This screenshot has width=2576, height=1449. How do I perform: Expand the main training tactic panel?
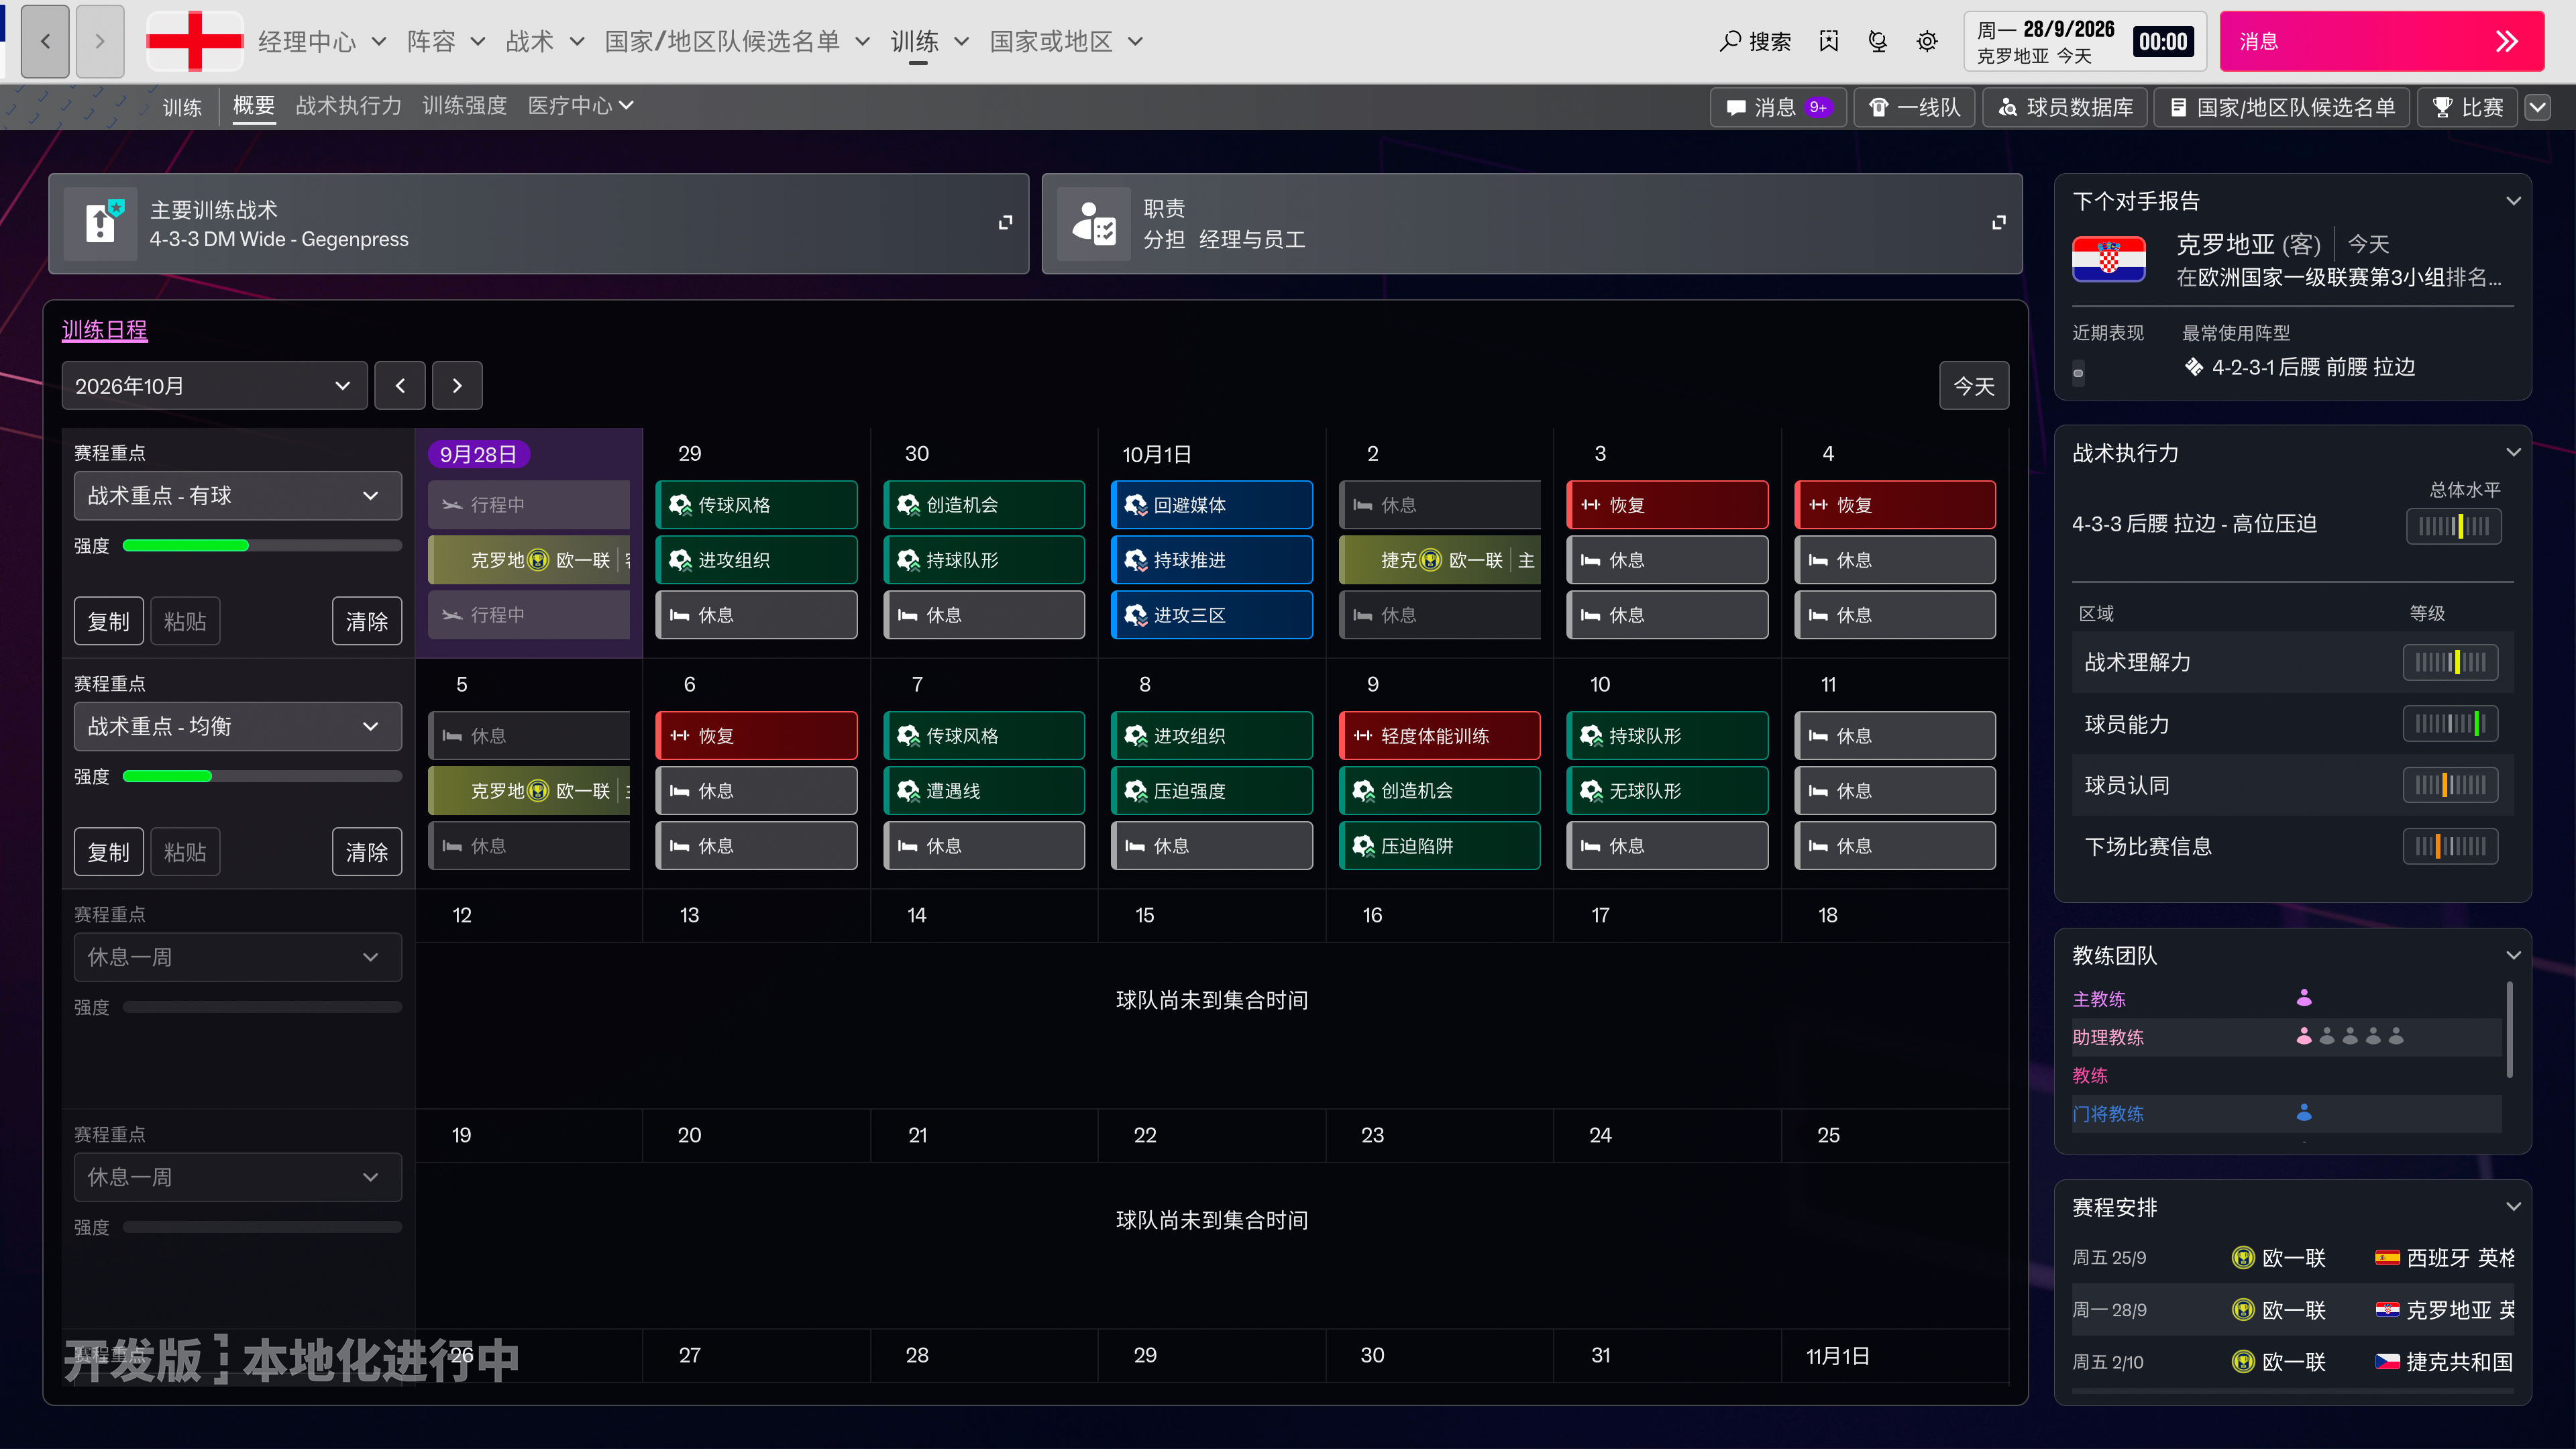click(x=1005, y=222)
